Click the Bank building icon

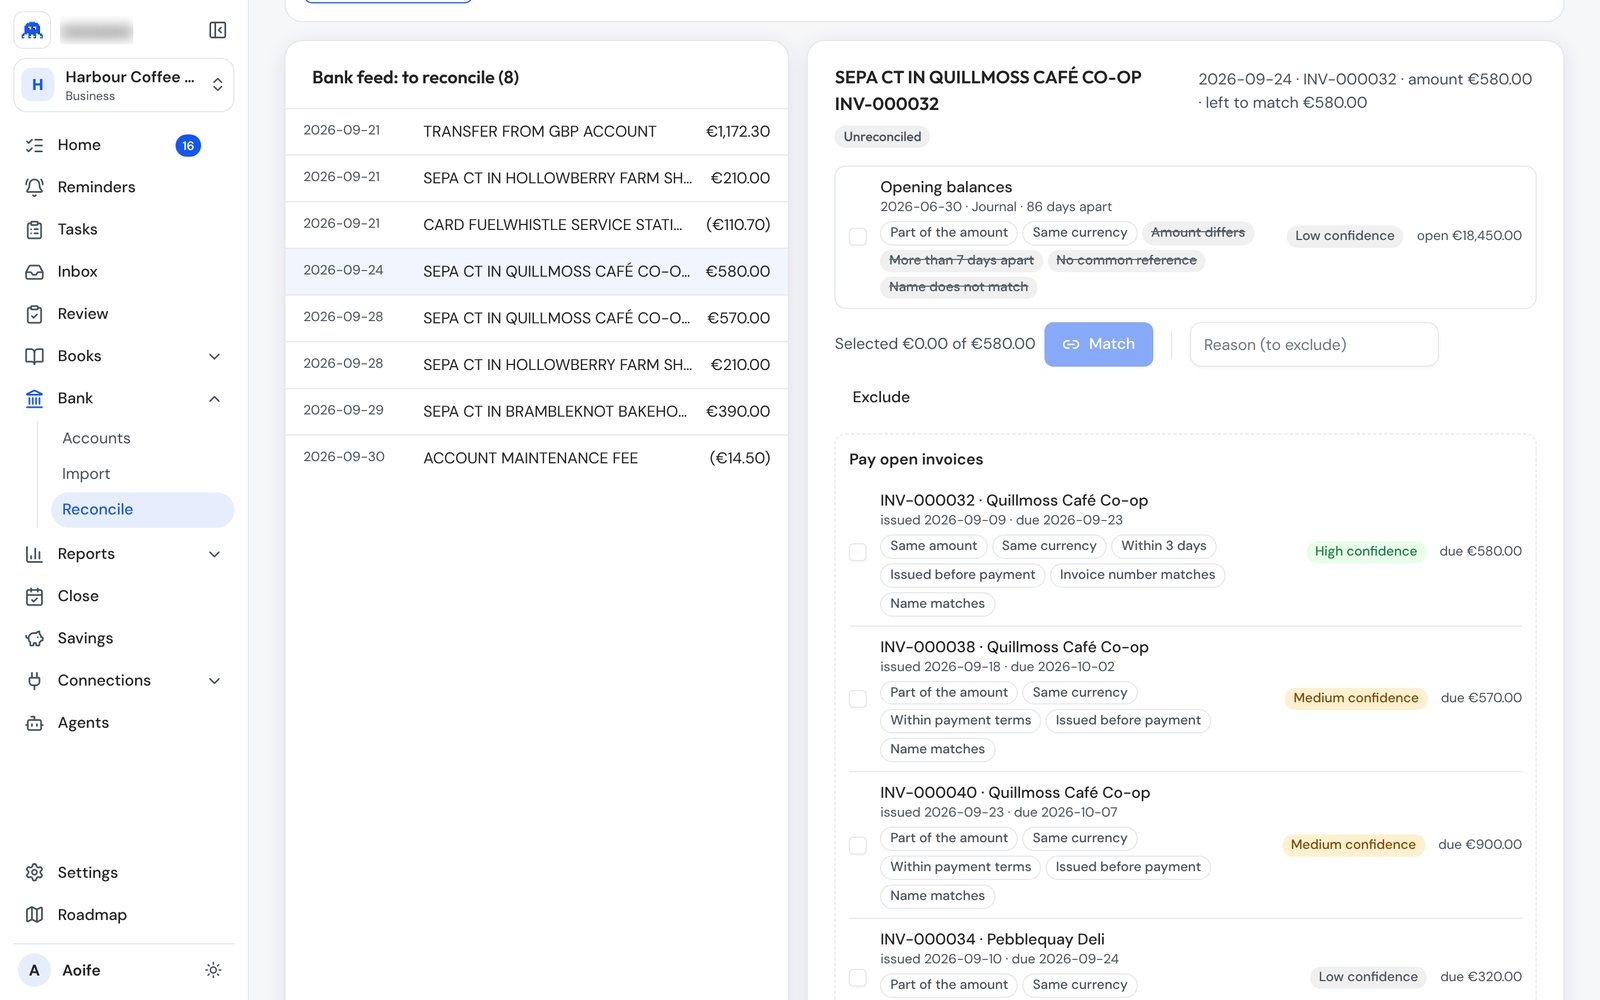click(x=34, y=398)
